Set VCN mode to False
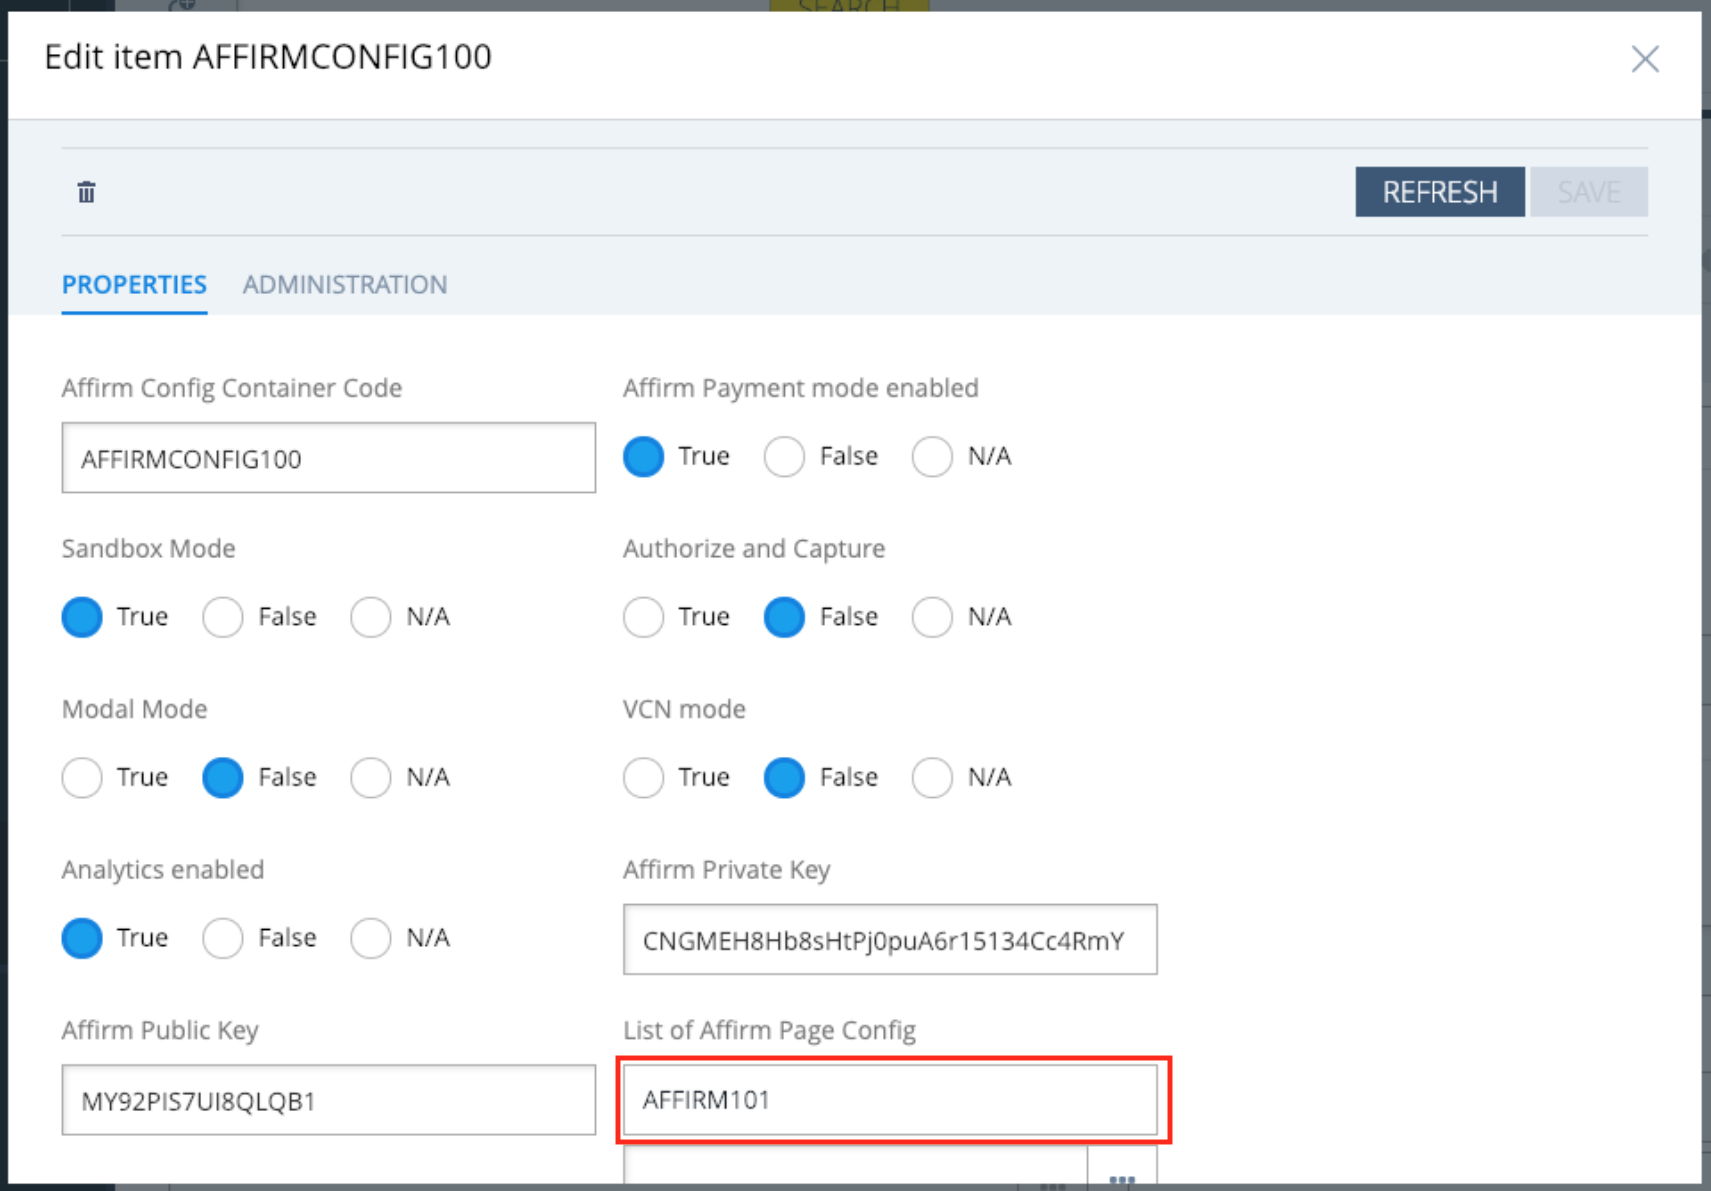Image resolution: width=1711 pixels, height=1191 pixels. point(784,778)
